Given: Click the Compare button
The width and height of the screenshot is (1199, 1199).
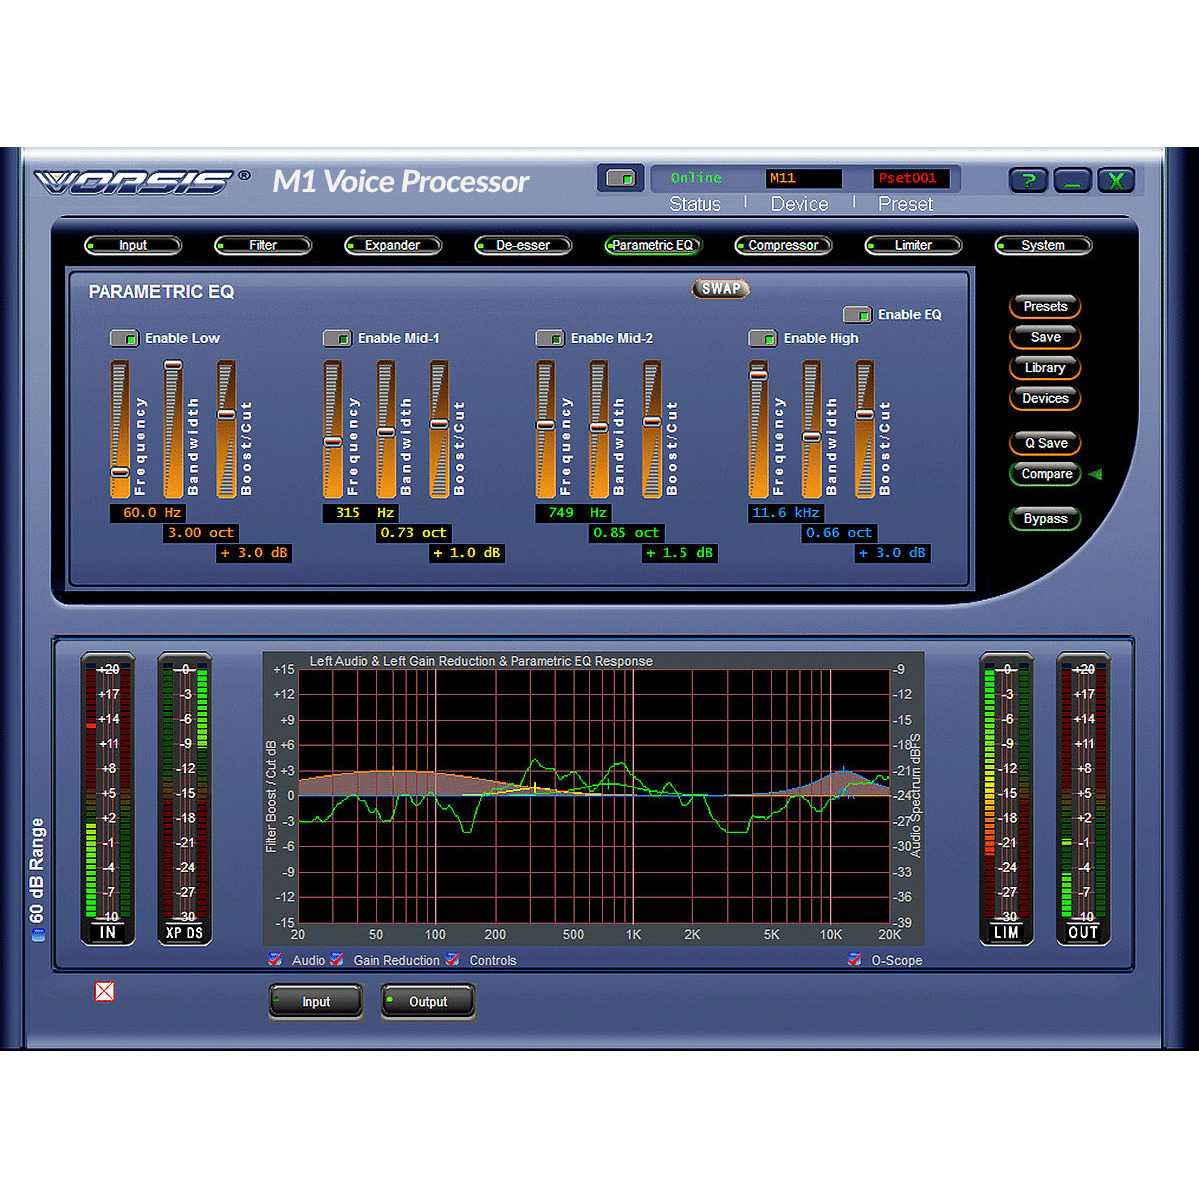Looking at the screenshot, I should point(1045,474).
